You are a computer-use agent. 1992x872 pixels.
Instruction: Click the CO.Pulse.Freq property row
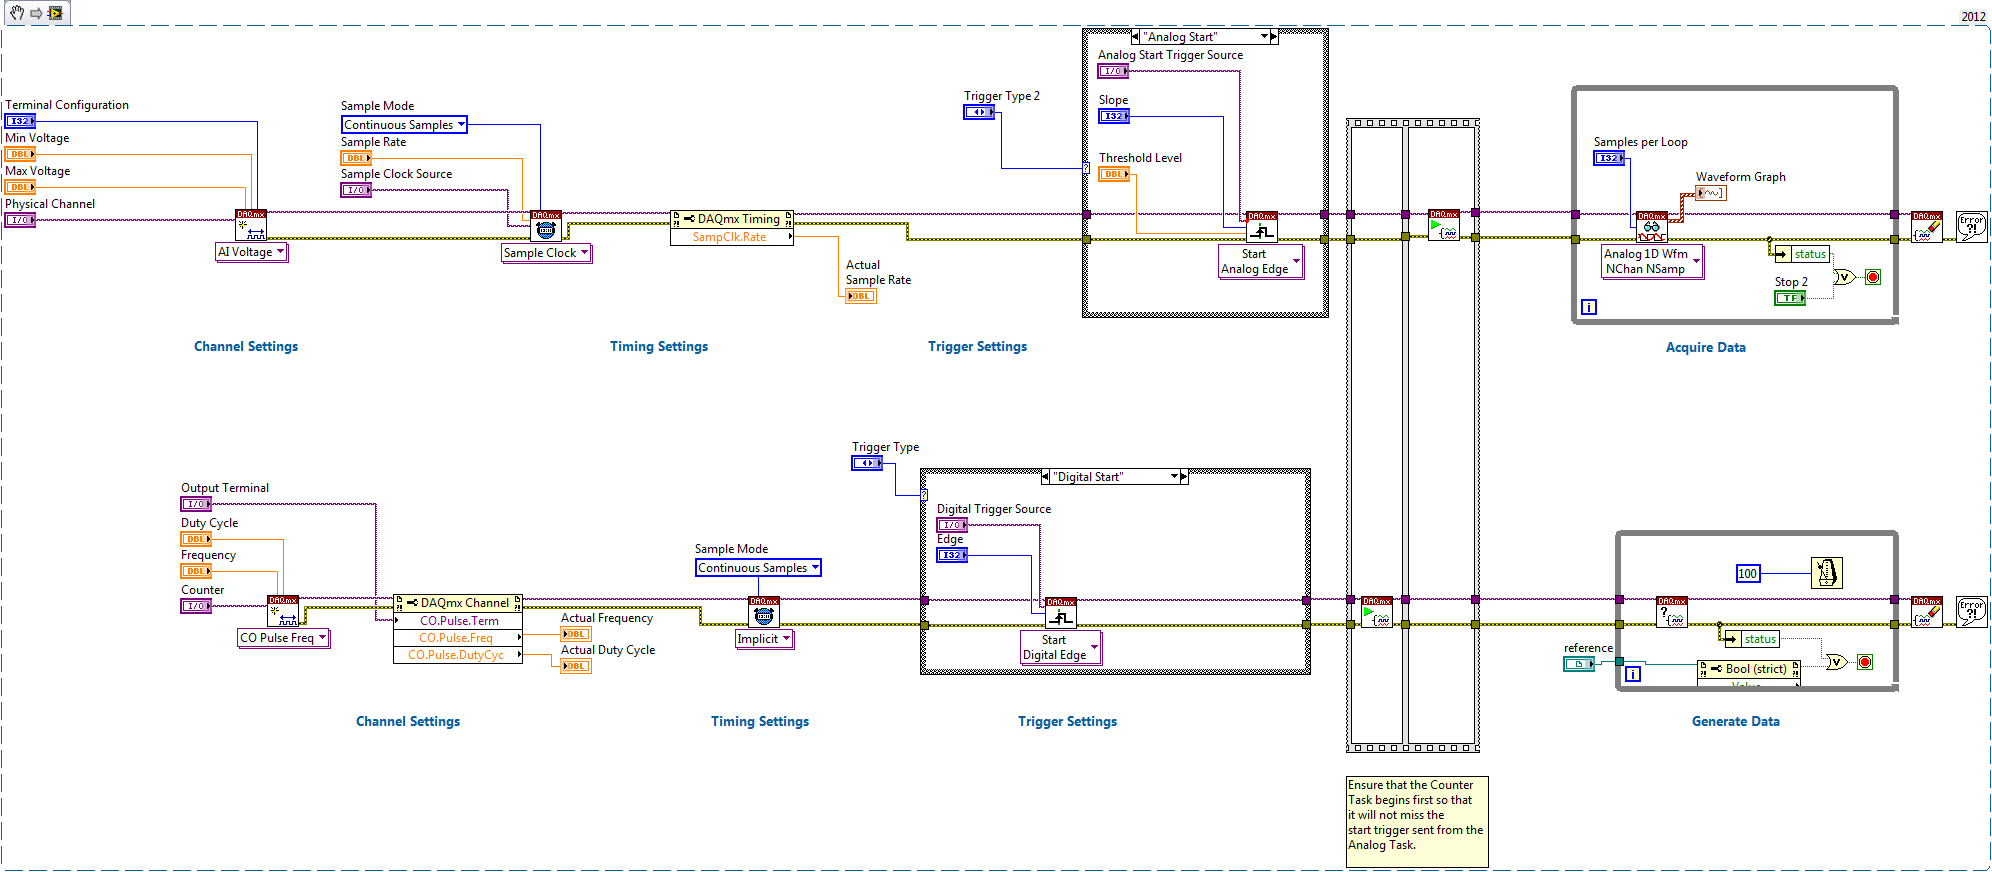[458, 638]
